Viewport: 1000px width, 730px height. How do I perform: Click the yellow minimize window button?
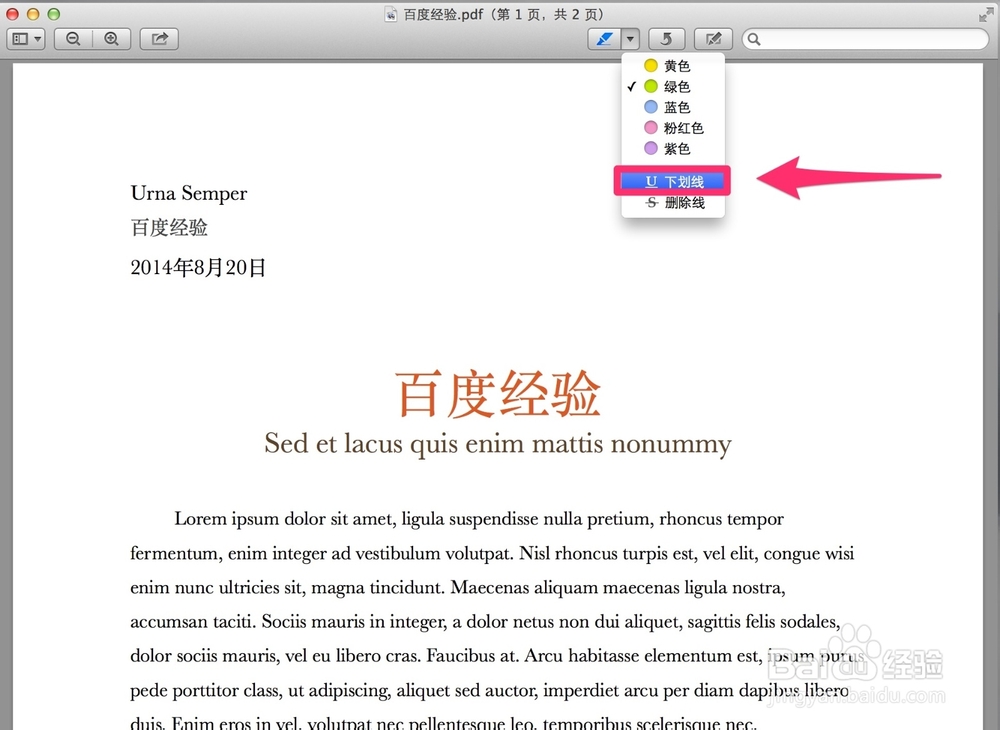(33, 14)
